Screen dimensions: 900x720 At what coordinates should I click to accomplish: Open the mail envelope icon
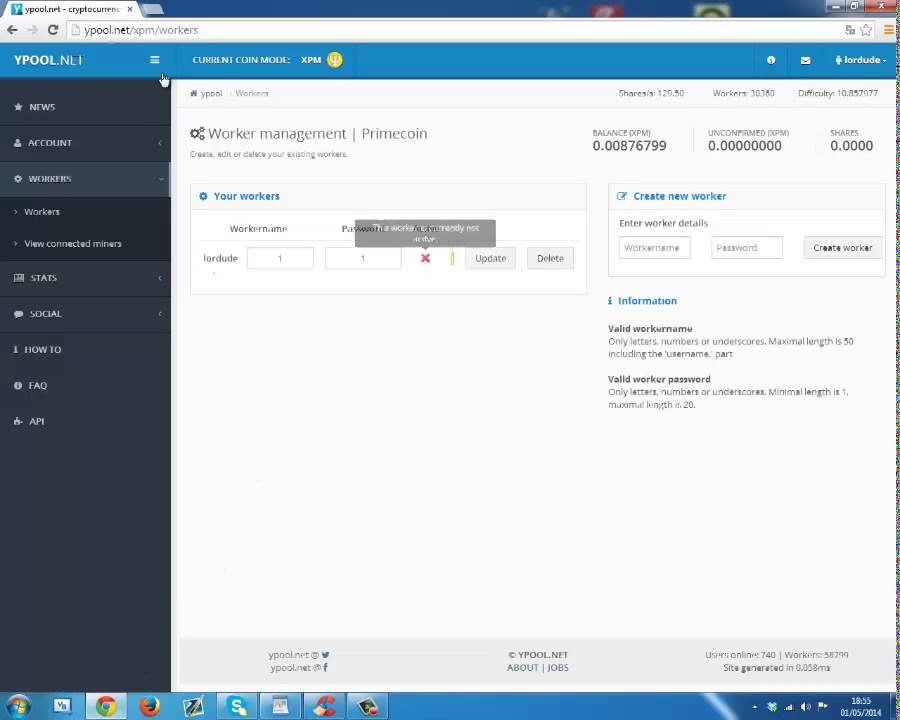[x=805, y=60]
